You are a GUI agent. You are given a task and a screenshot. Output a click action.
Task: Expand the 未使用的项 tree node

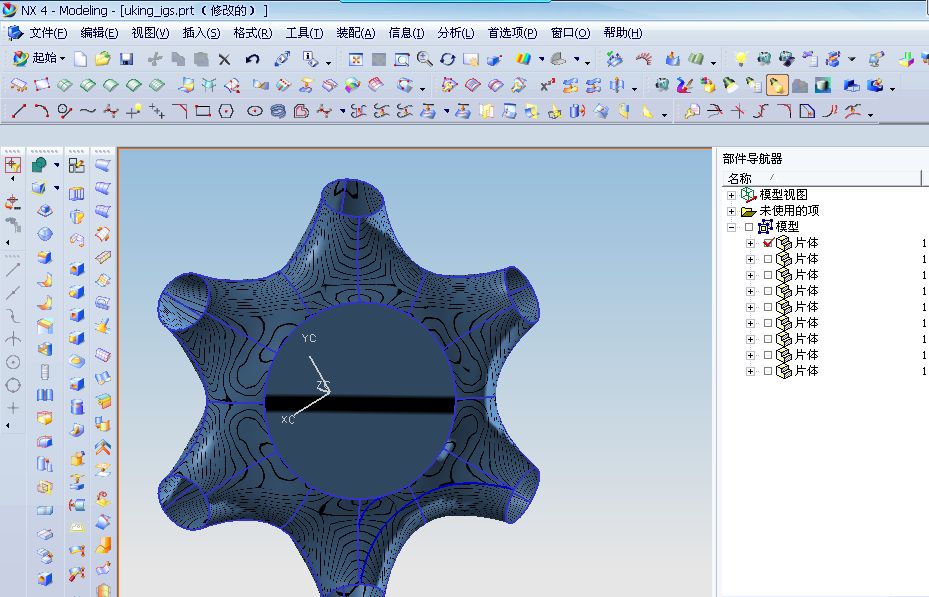point(731,211)
